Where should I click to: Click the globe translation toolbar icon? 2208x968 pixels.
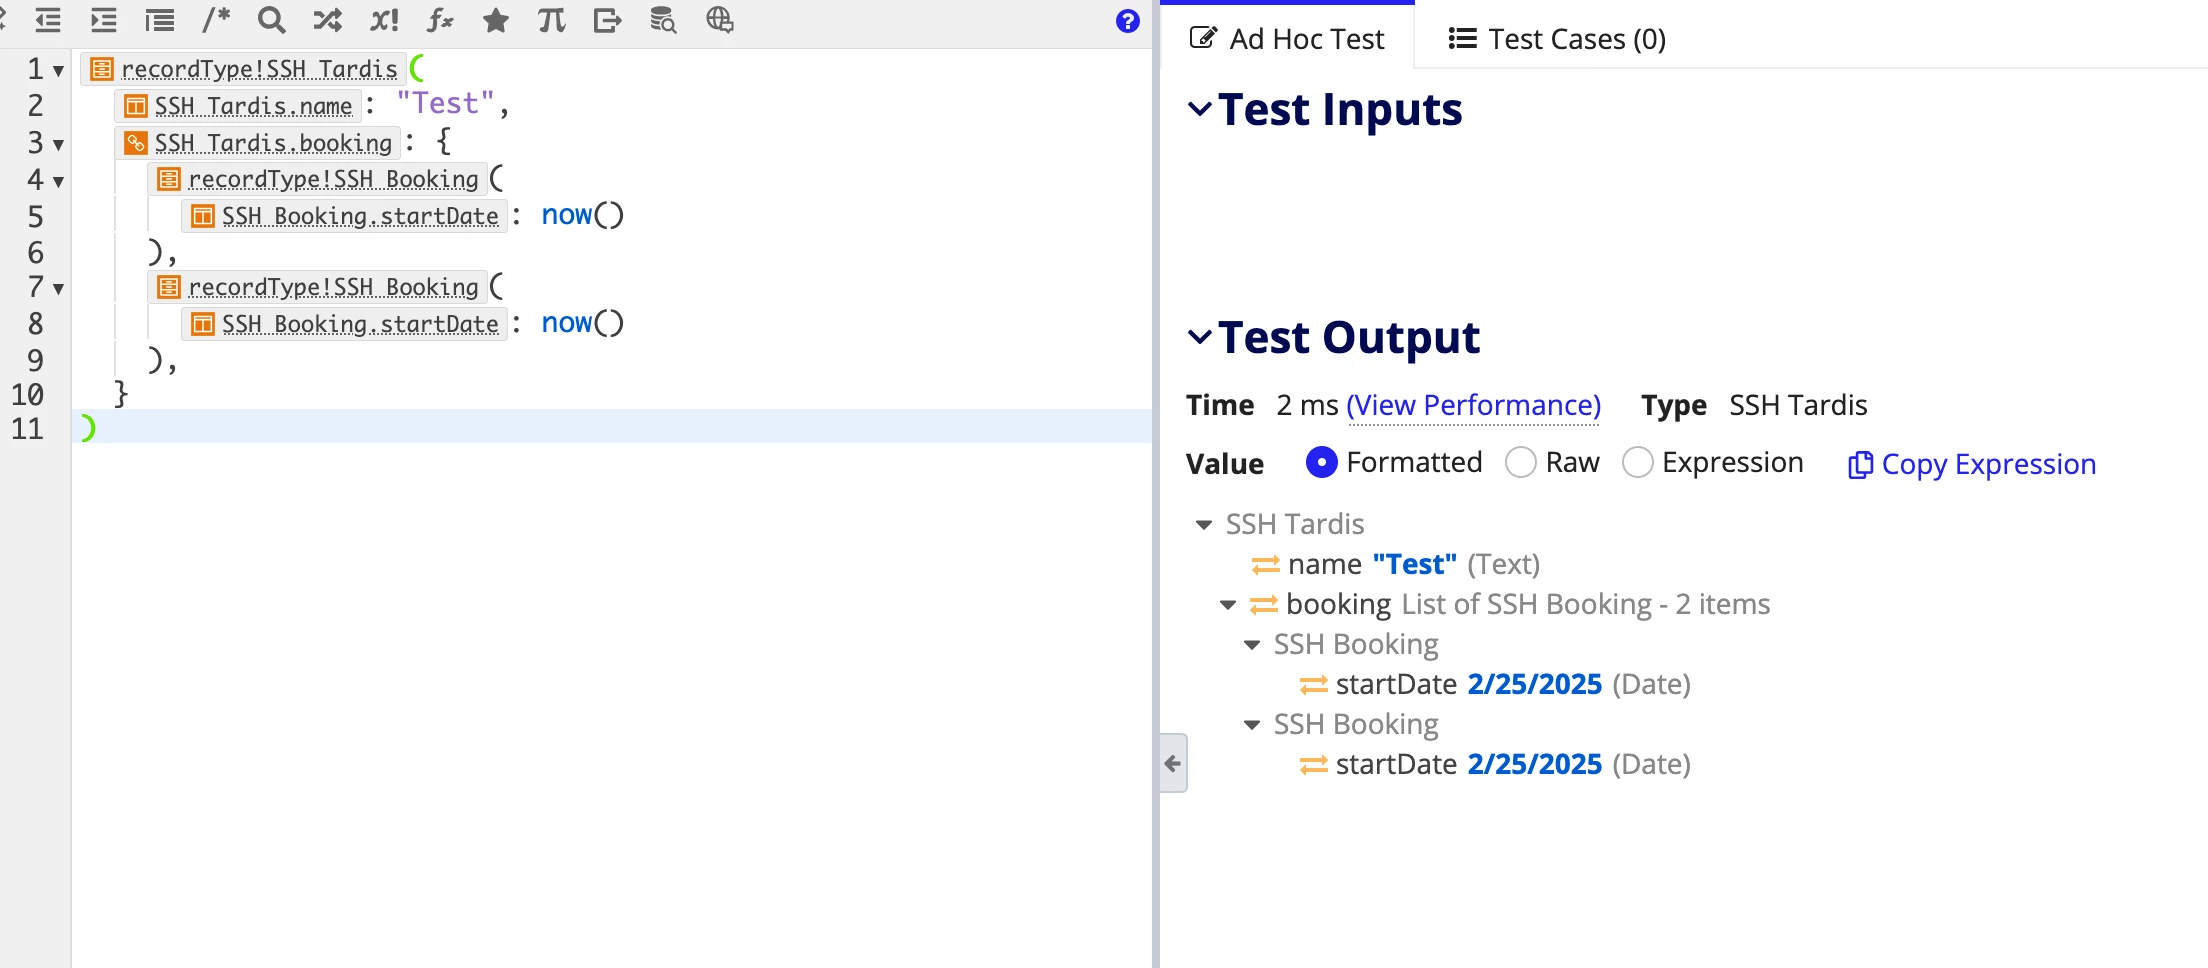click(x=719, y=20)
